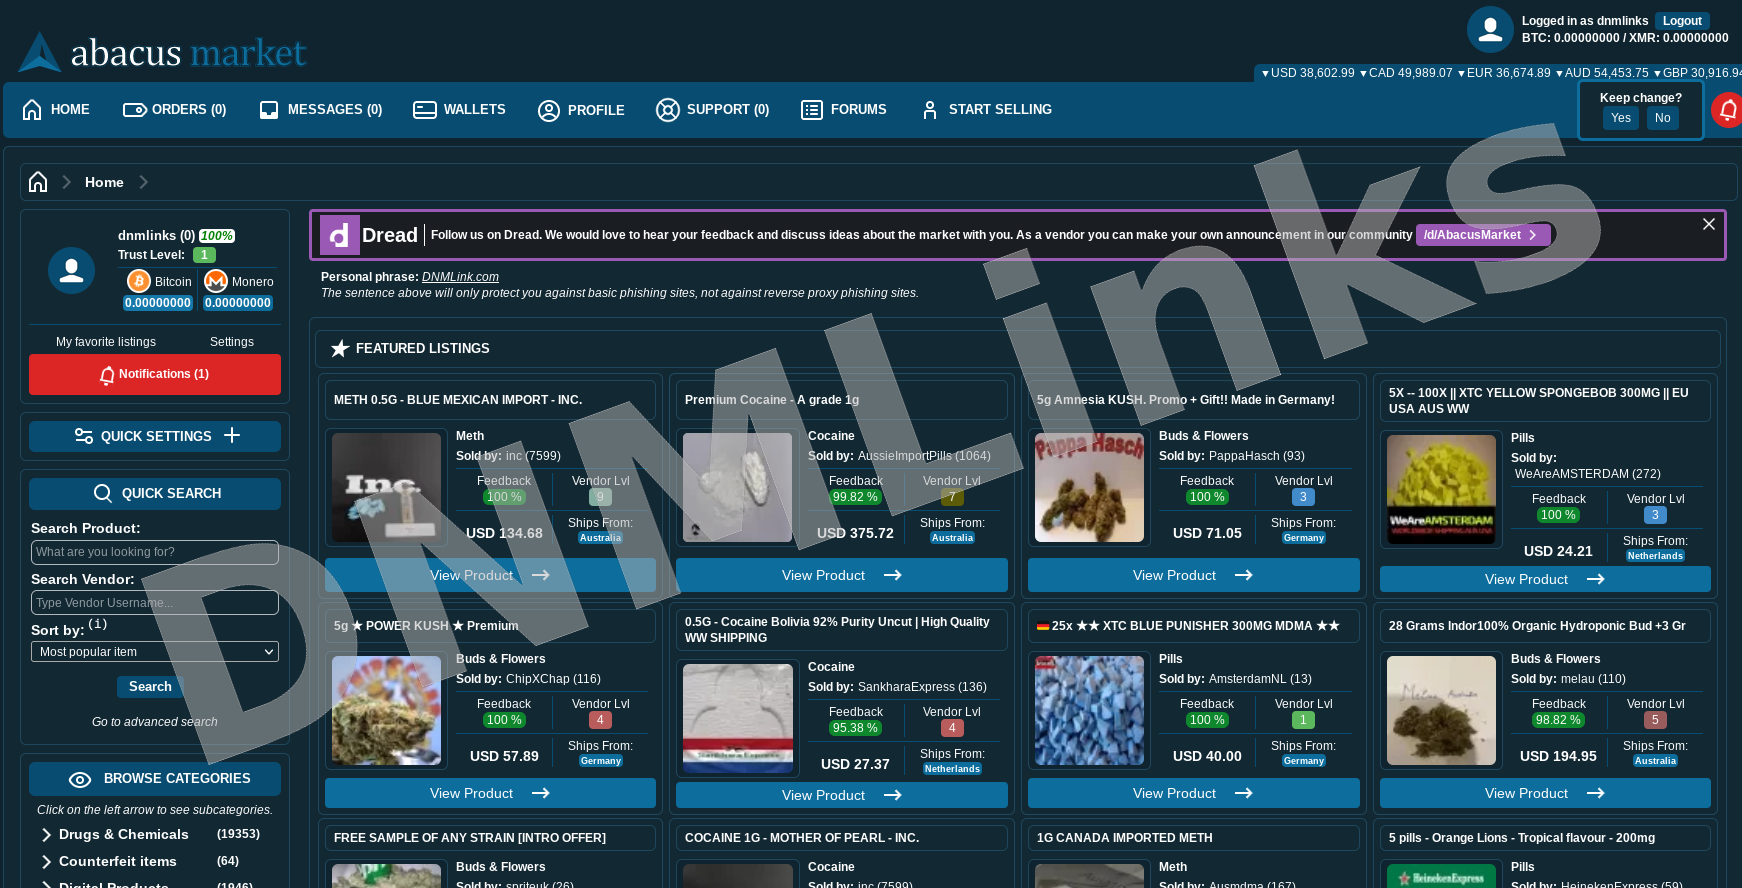Click the Monero 0.00000000 balance badge
1742x888 pixels.
click(x=238, y=303)
